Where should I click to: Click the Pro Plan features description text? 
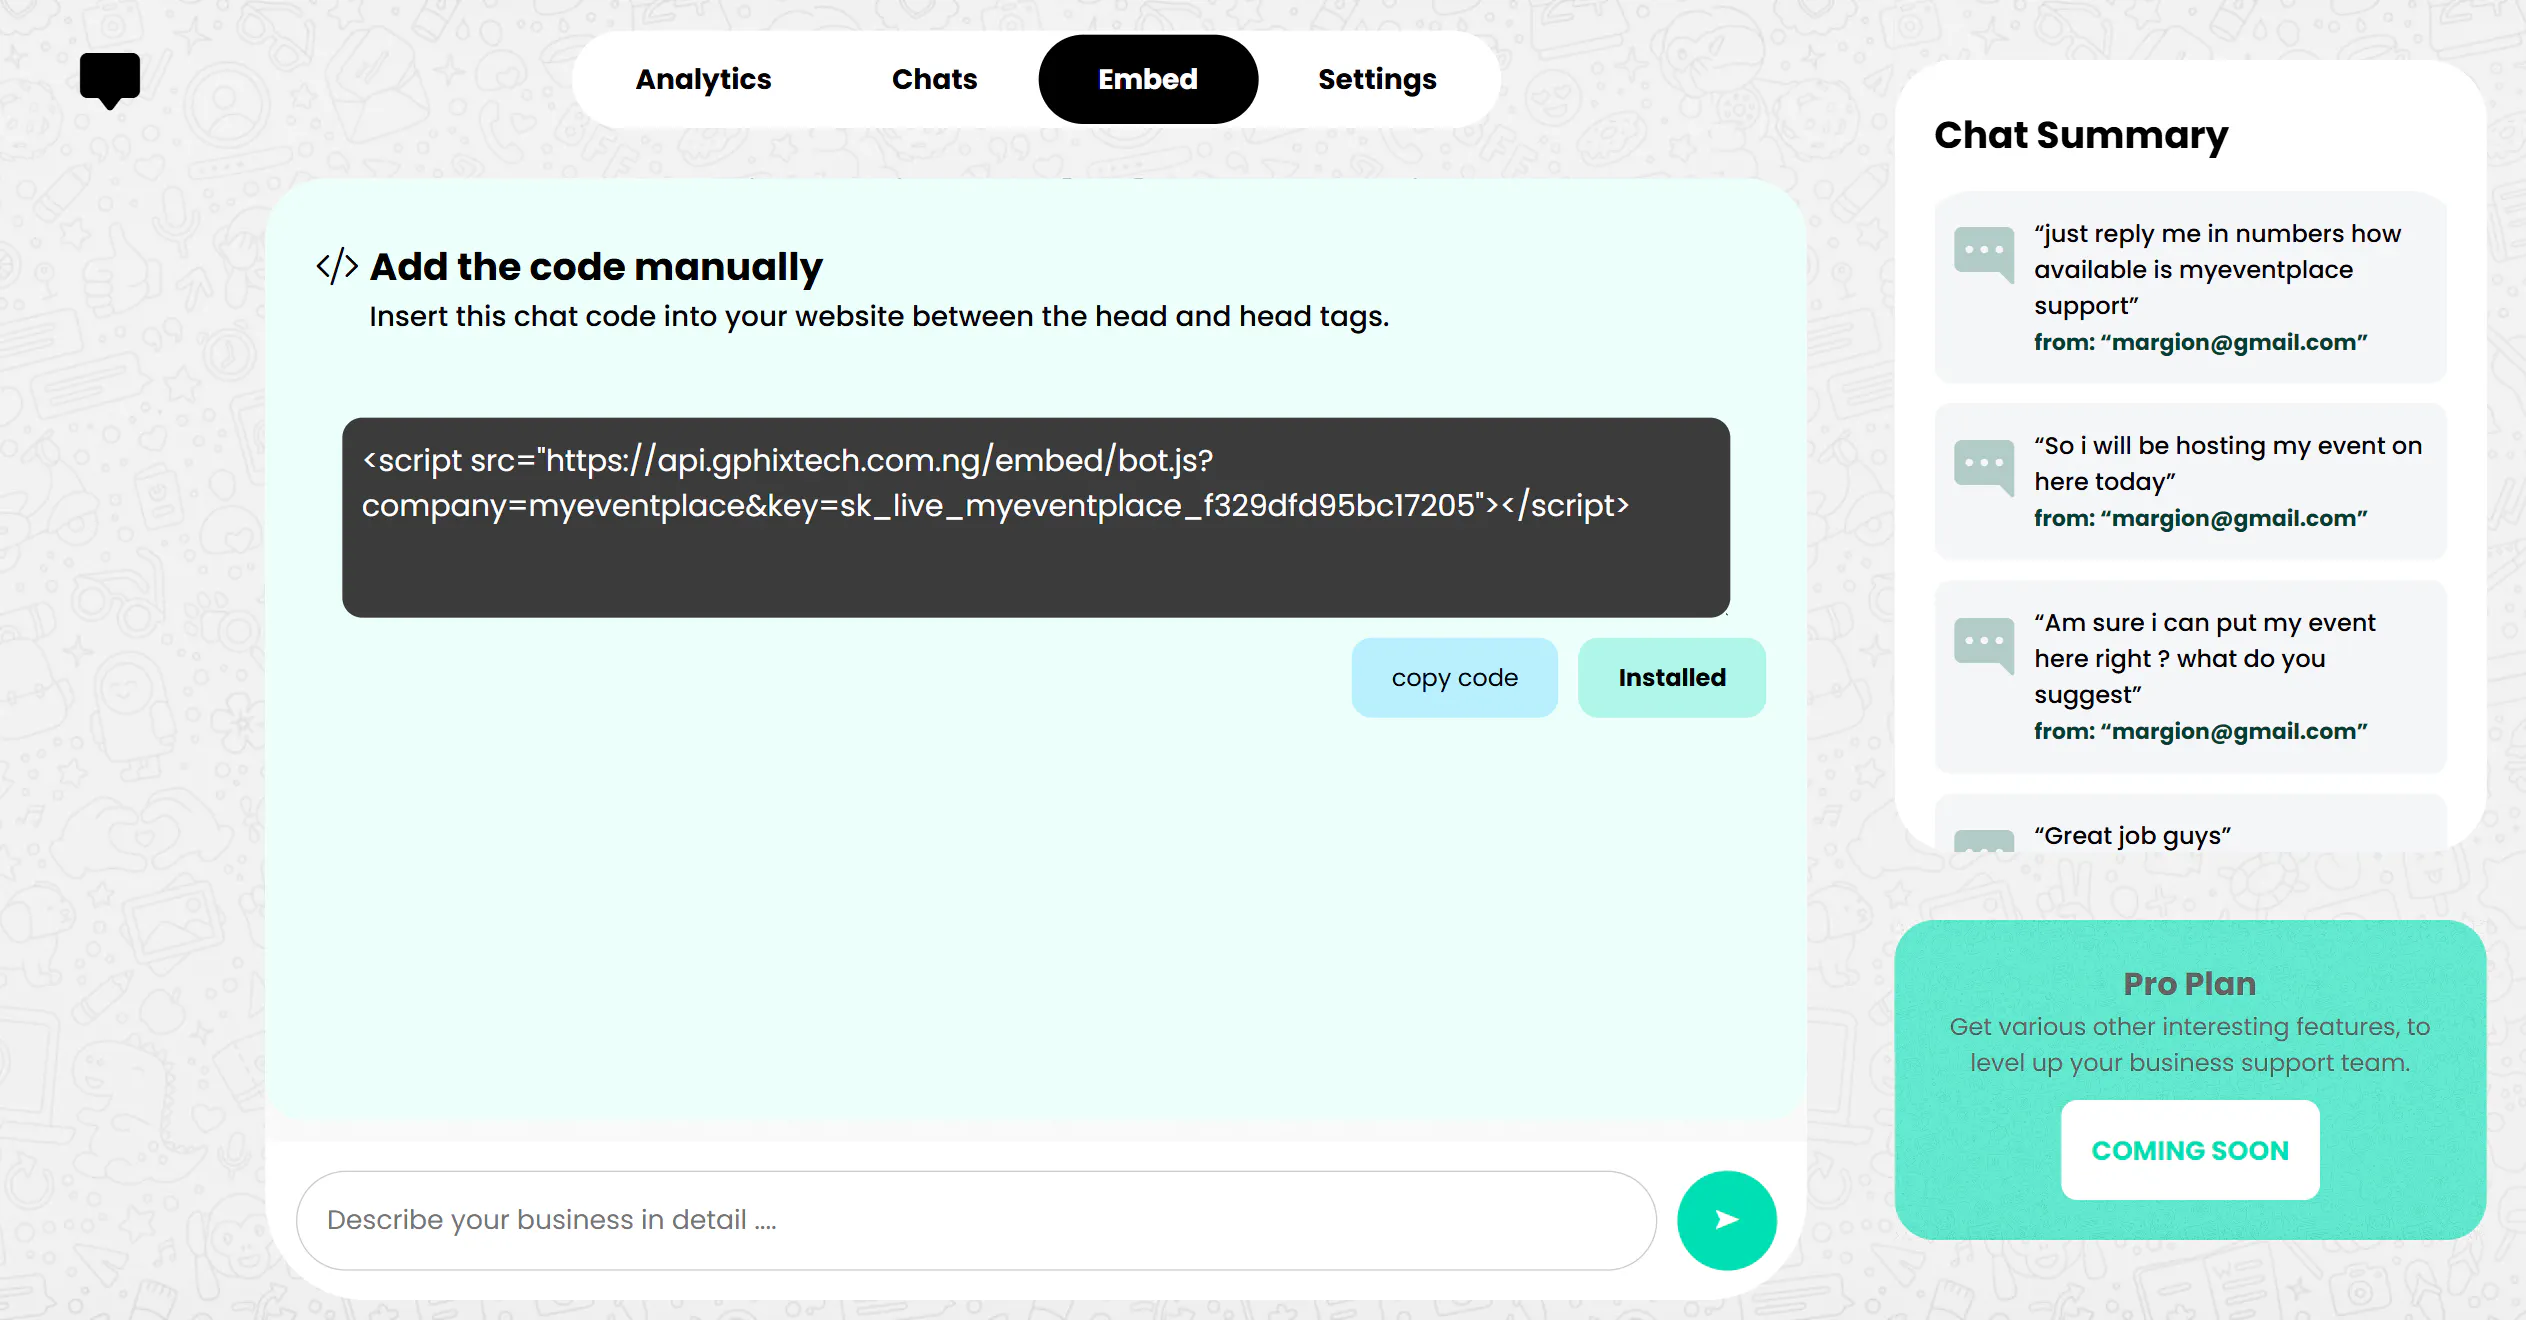[2190, 1044]
